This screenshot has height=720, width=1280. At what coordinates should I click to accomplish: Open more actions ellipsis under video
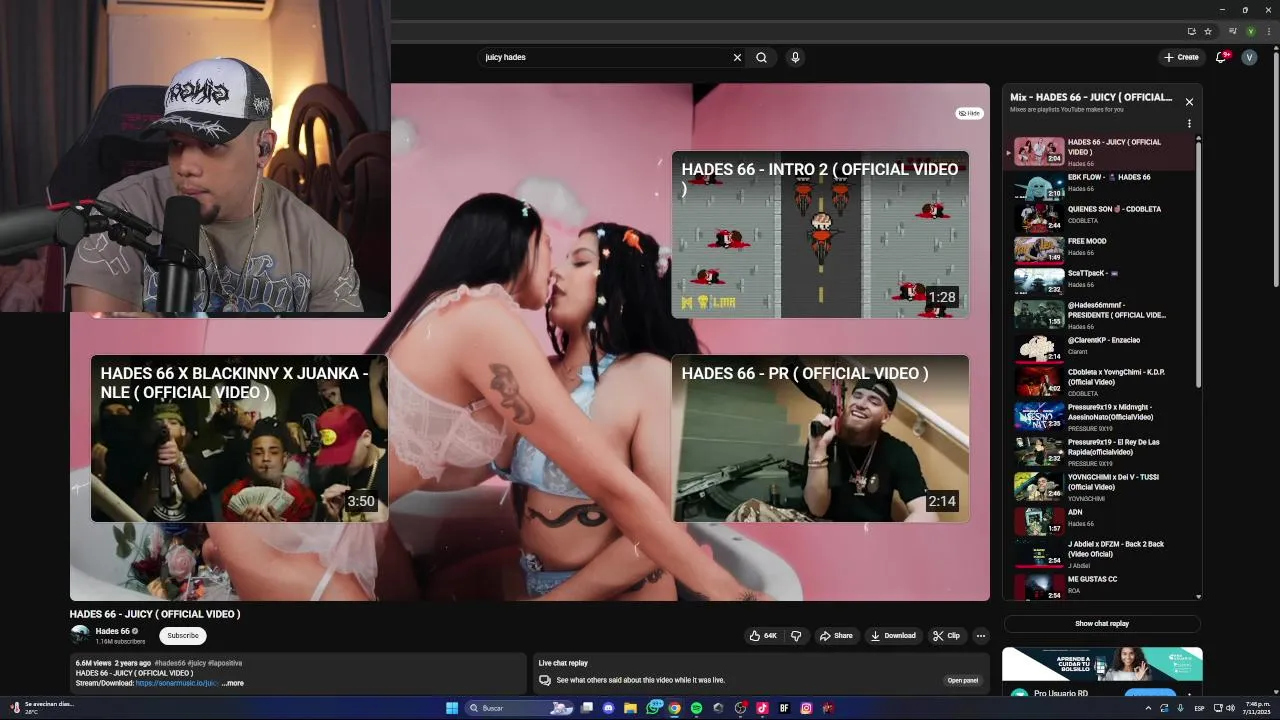pos(980,635)
